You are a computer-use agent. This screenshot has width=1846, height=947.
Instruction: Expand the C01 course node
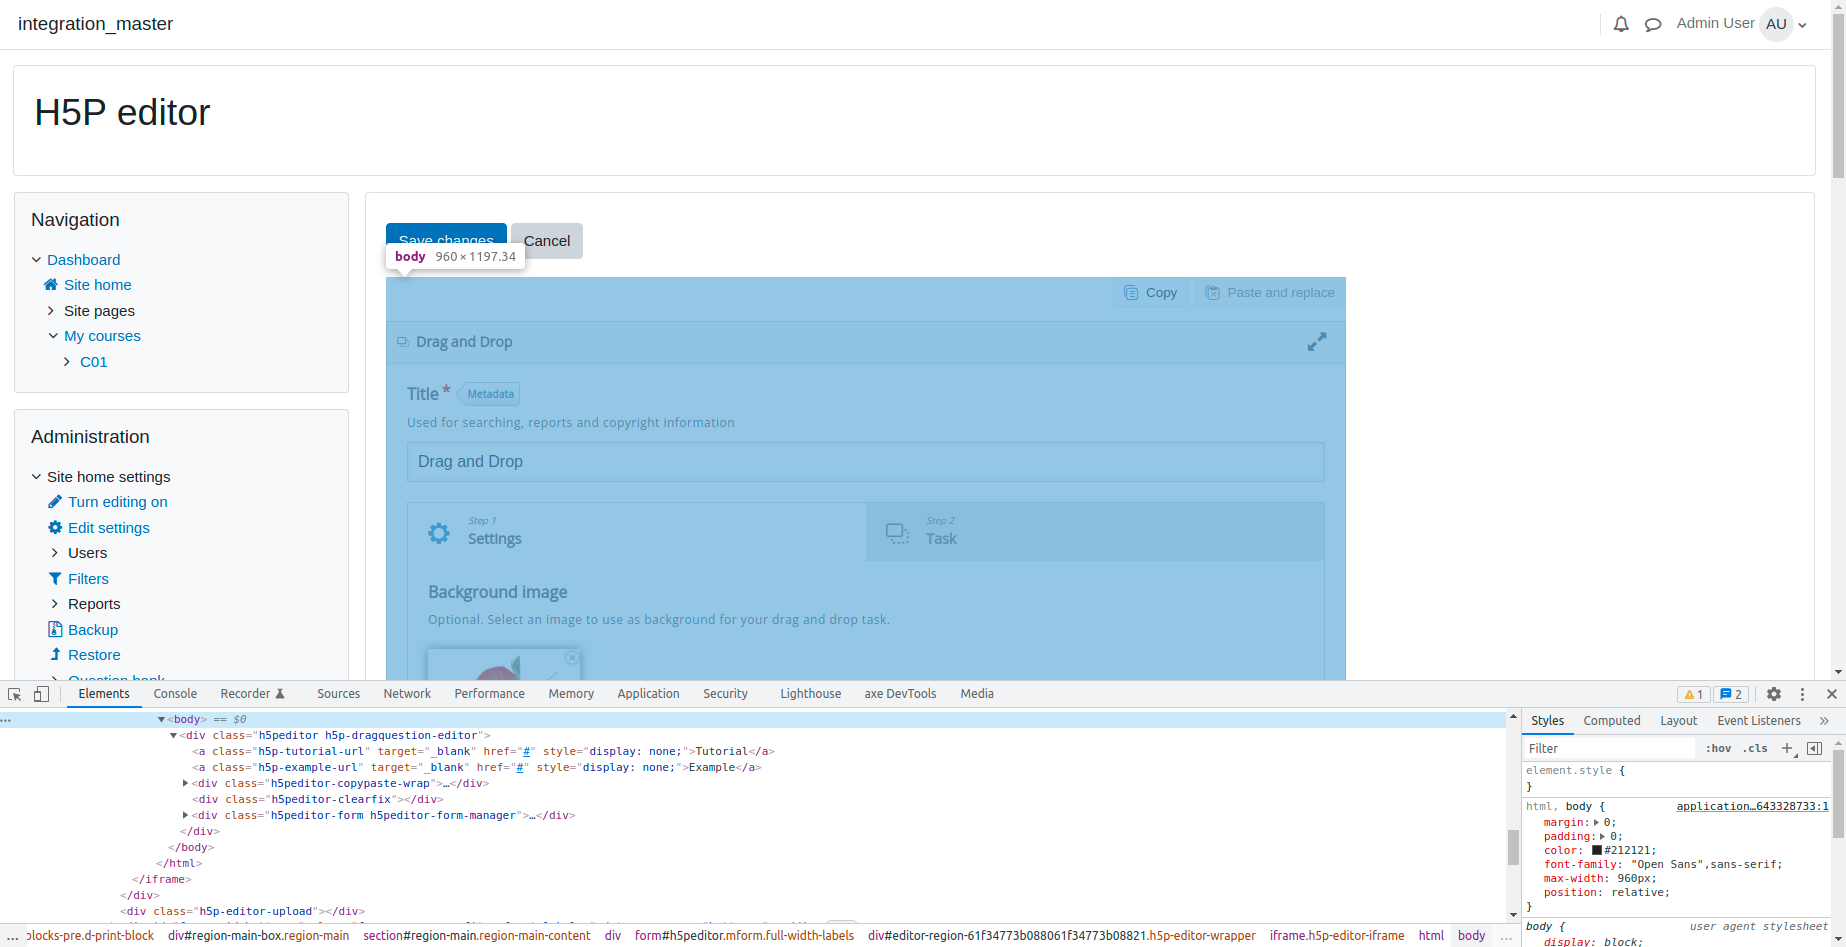coord(67,362)
